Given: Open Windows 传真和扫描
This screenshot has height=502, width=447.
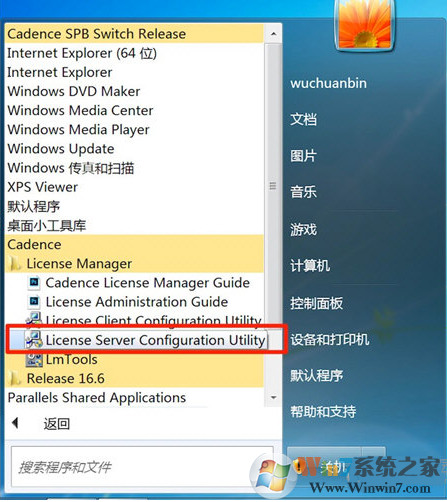Looking at the screenshot, I should [71, 168].
